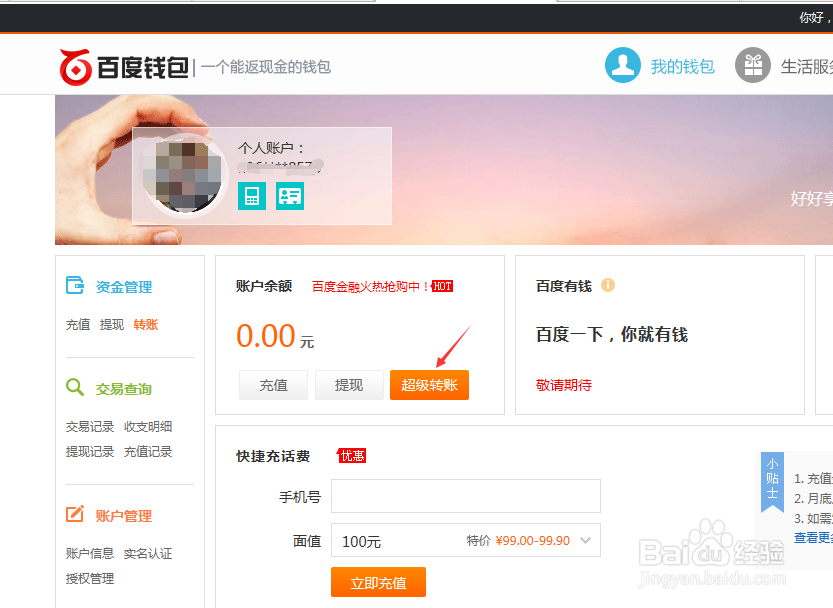The image size is (833, 608).
Task: Click the 账户余额 heading
Action: coord(264,286)
